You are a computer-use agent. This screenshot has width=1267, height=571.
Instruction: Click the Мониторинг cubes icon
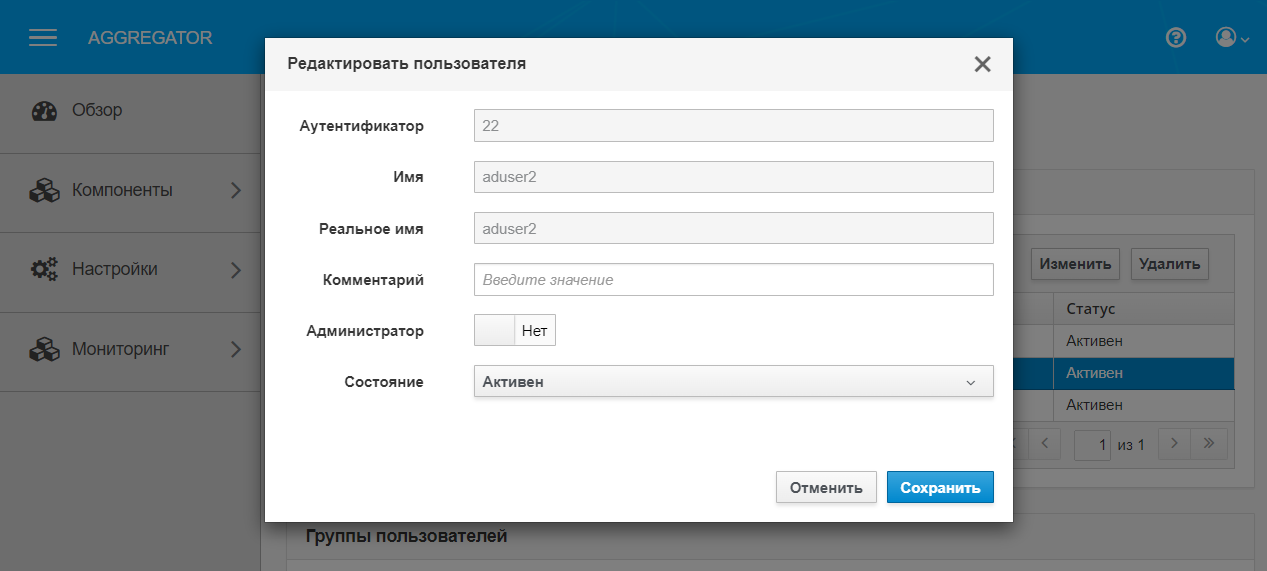(45, 350)
